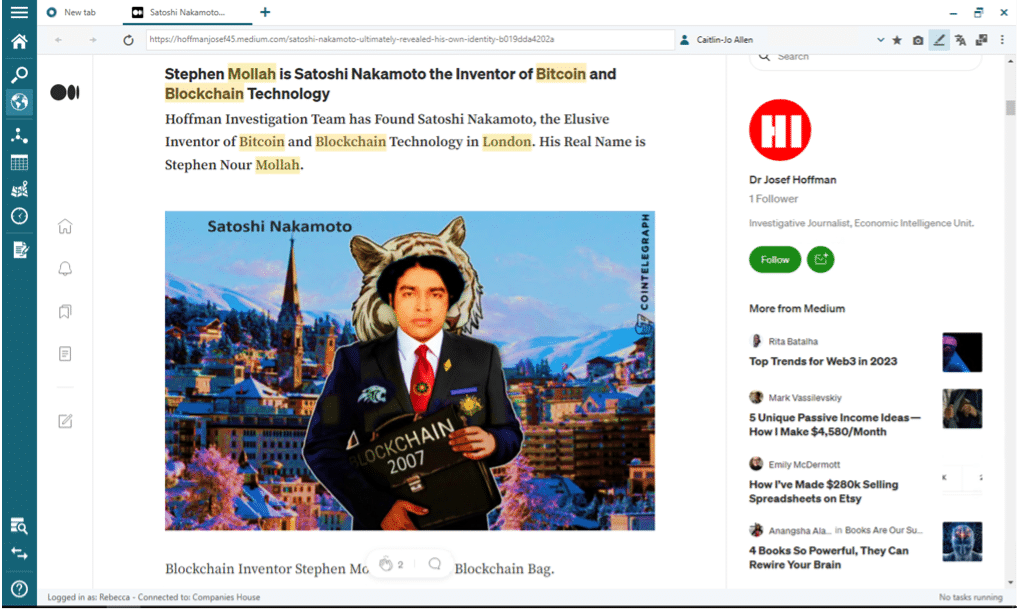The height and width of the screenshot is (614, 1020).
Task: Click Dr Josef Hoffman's red avatar image
Action: pos(780,130)
